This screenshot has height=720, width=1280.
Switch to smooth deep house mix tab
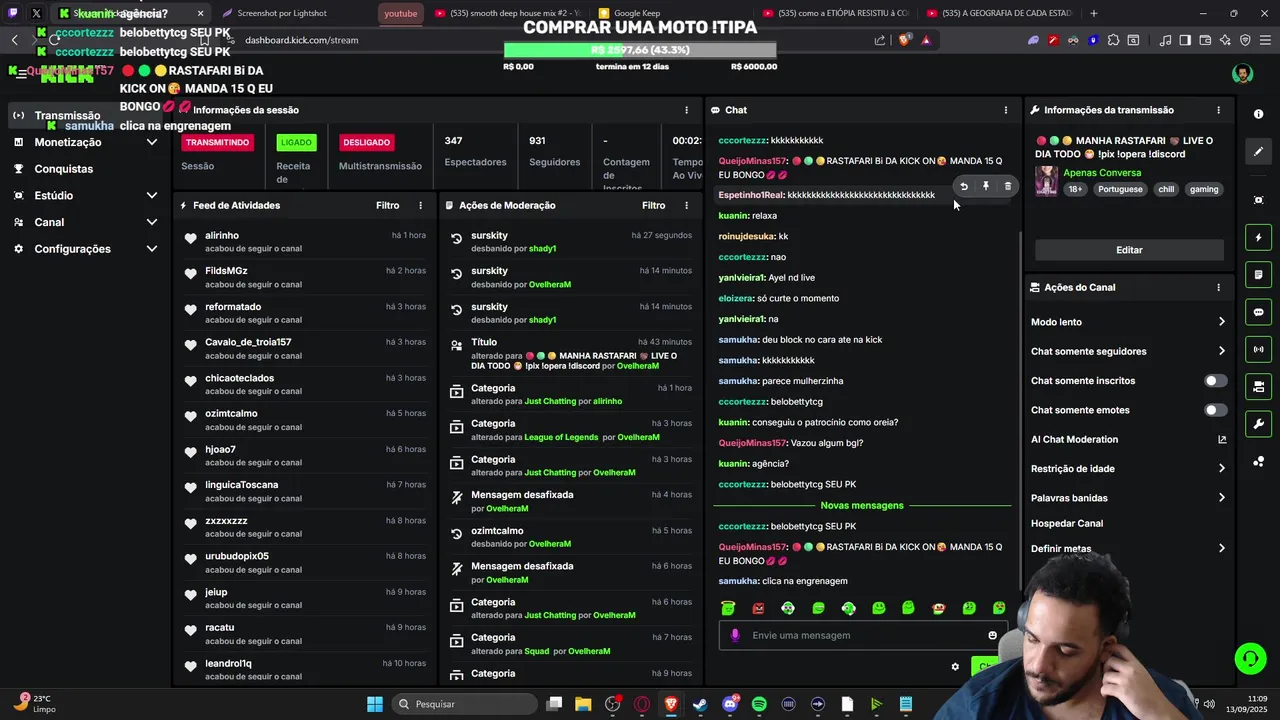510,13
